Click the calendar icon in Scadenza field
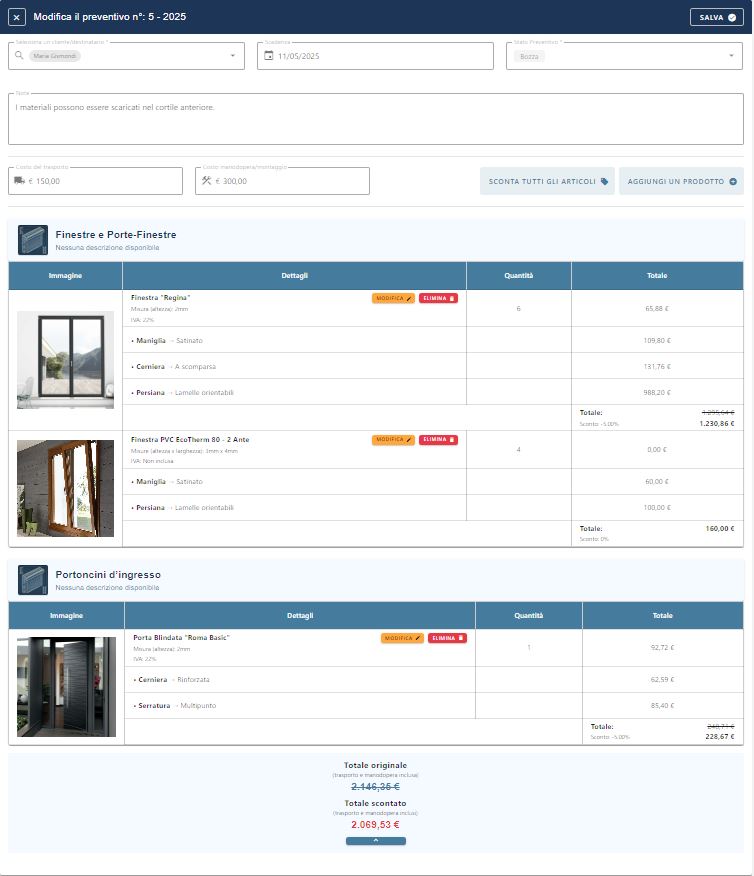Image resolution: width=754 pixels, height=876 pixels. [x=268, y=56]
